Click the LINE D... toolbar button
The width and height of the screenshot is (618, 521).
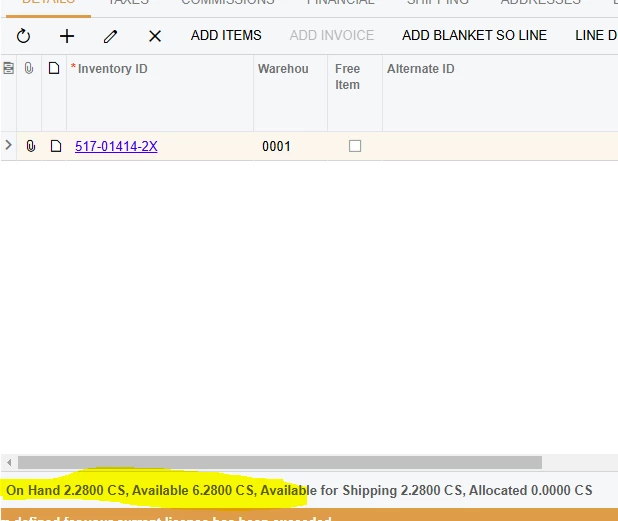(x=596, y=35)
